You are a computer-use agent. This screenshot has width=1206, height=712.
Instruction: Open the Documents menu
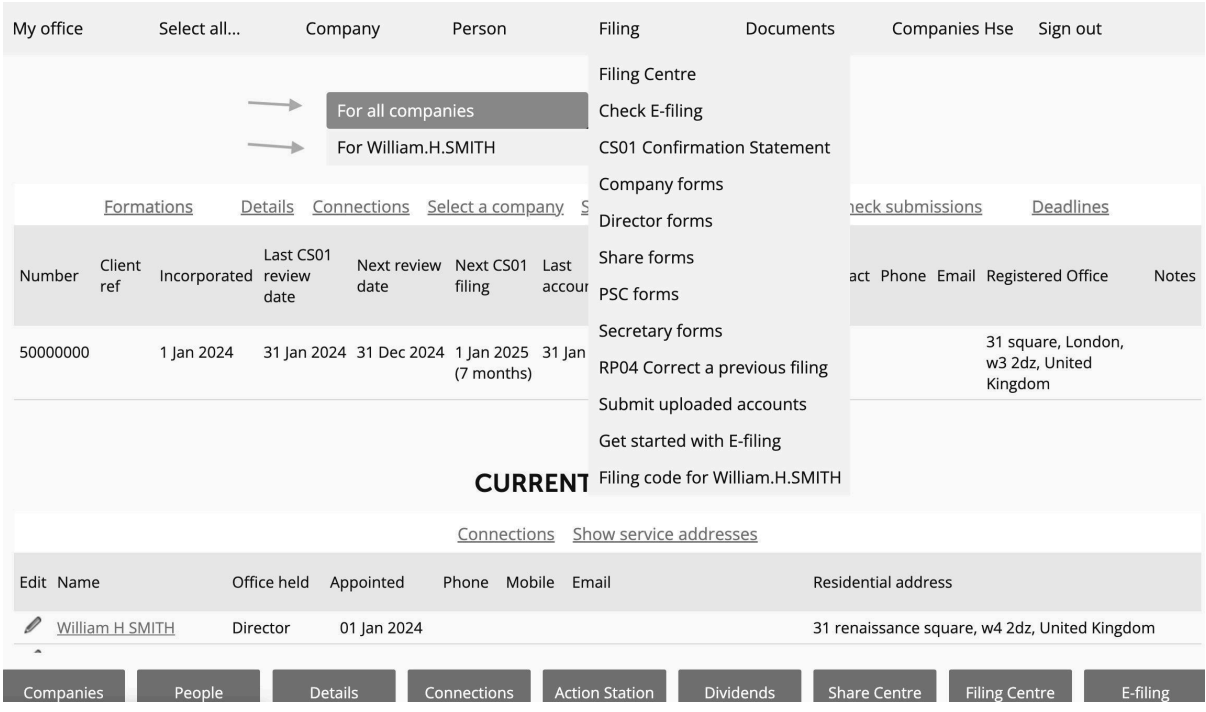point(790,29)
